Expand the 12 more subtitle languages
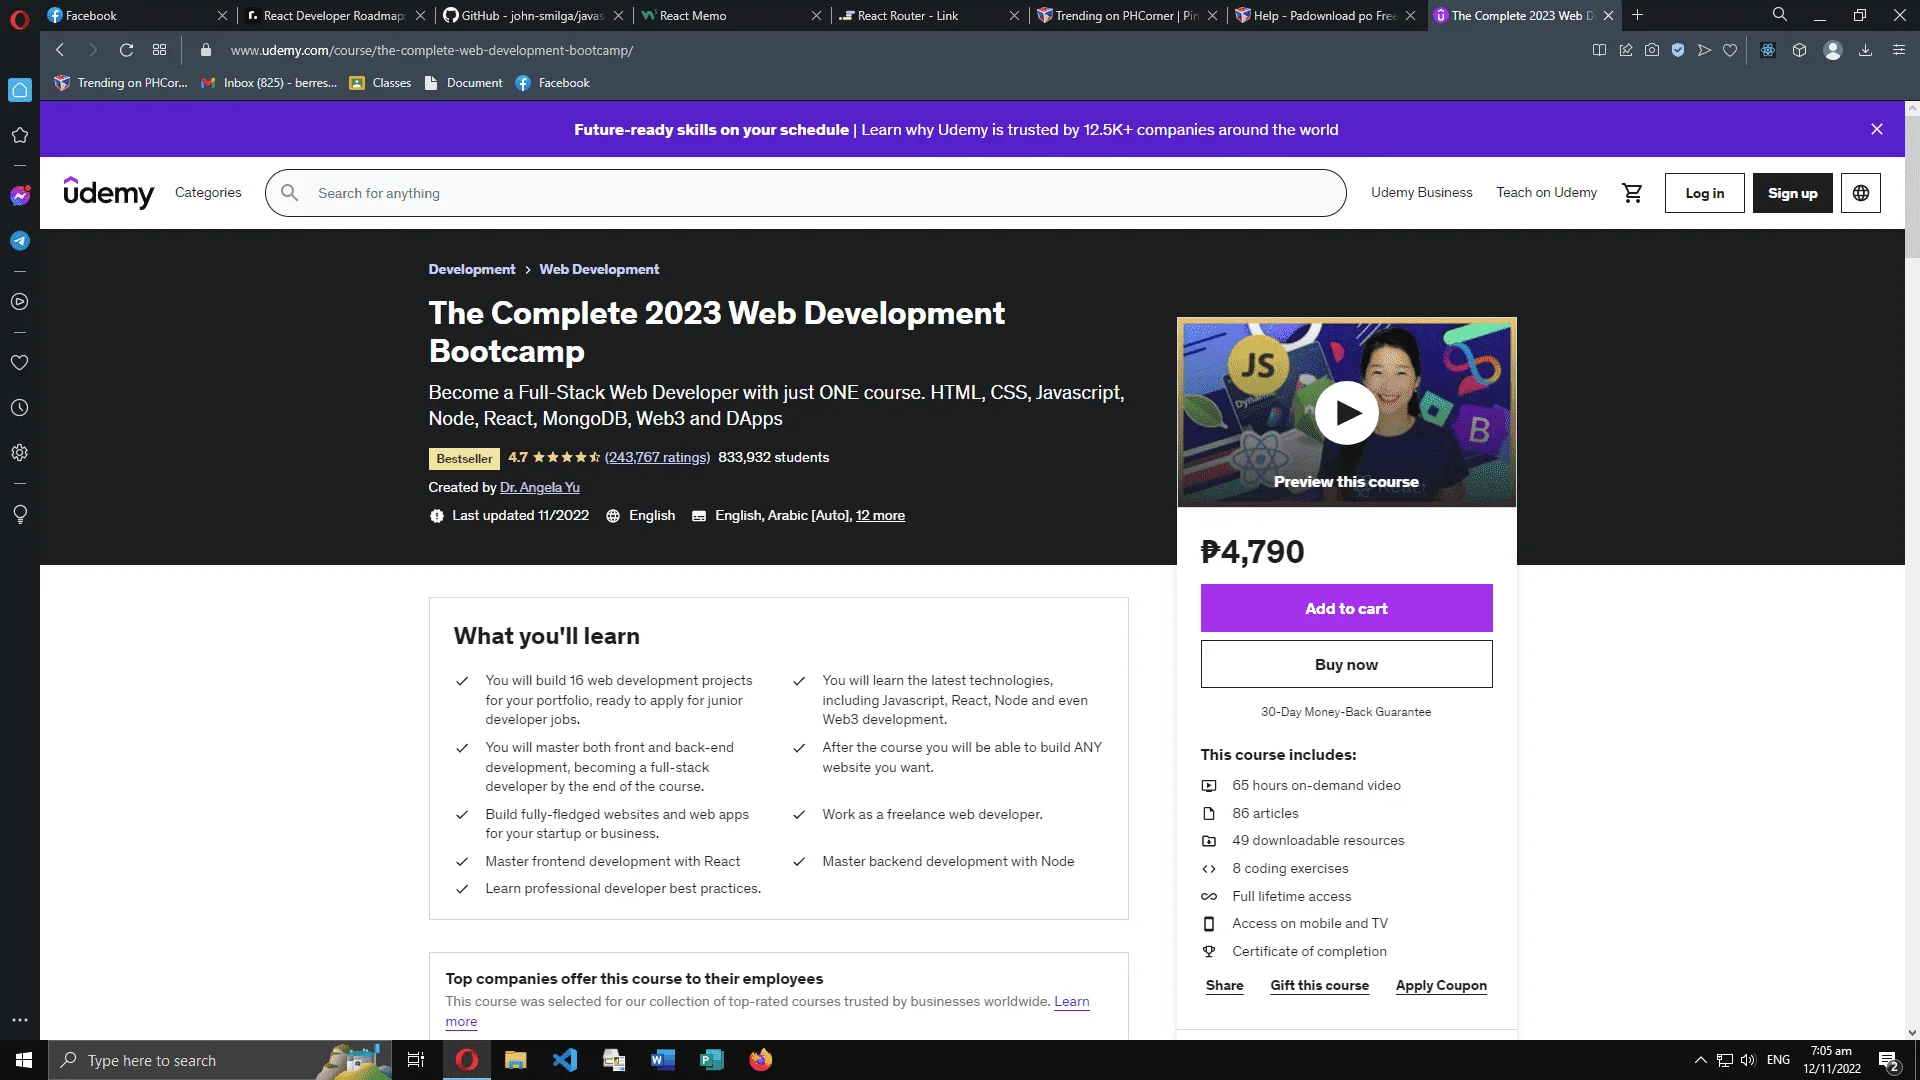1920x1080 pixels. (880, 516)
